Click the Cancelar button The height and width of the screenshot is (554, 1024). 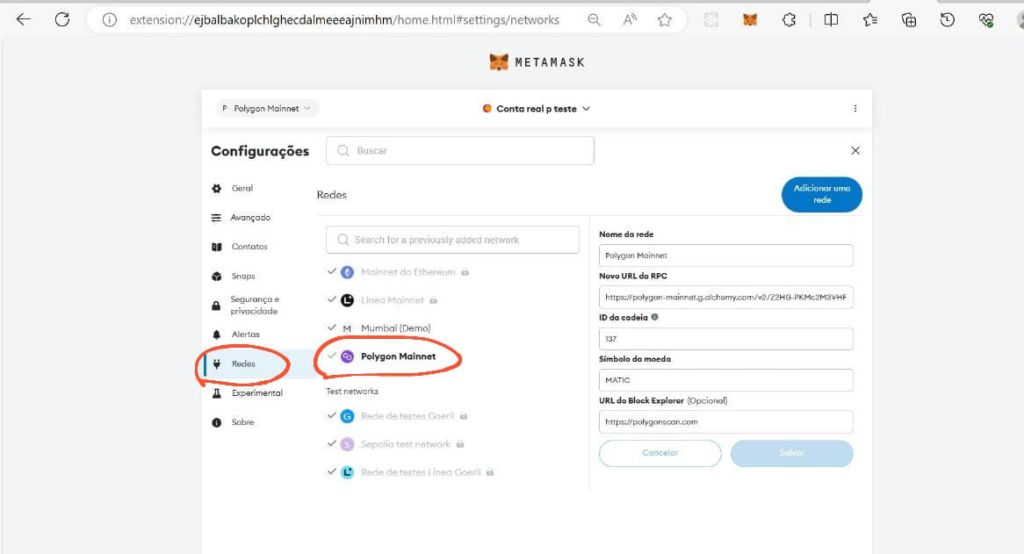pos(660,453)
